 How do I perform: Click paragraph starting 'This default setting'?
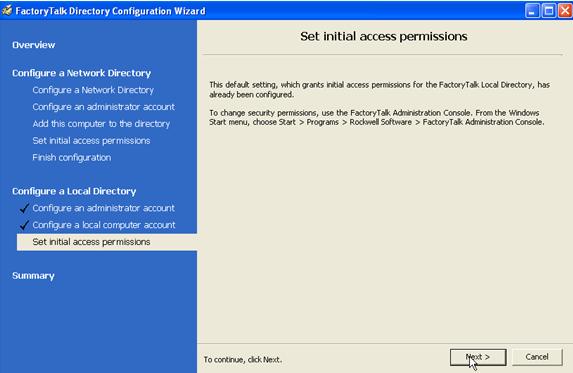(380, 90)
